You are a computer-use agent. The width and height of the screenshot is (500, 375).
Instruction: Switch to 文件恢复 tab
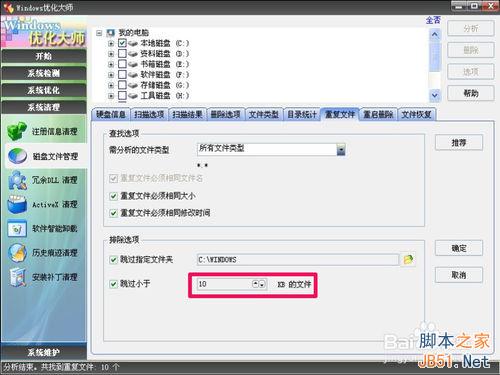pos(416,114)
